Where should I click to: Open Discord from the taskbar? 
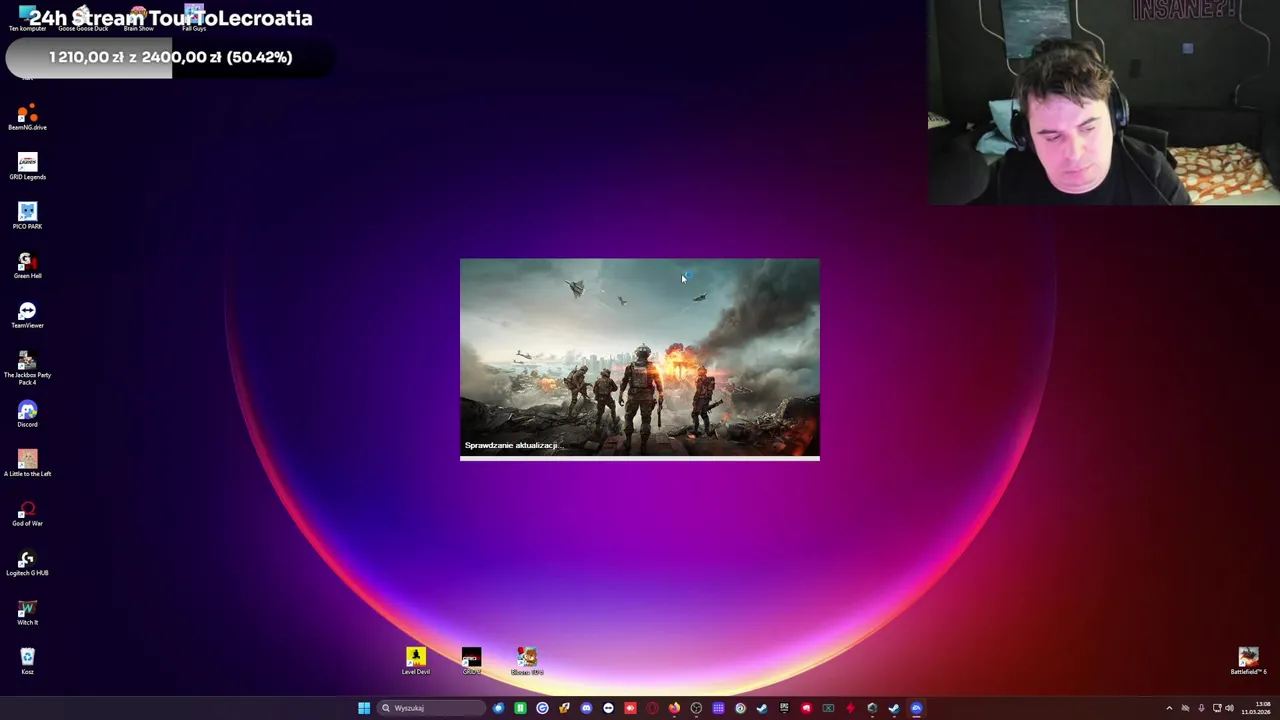coord(586,708)
